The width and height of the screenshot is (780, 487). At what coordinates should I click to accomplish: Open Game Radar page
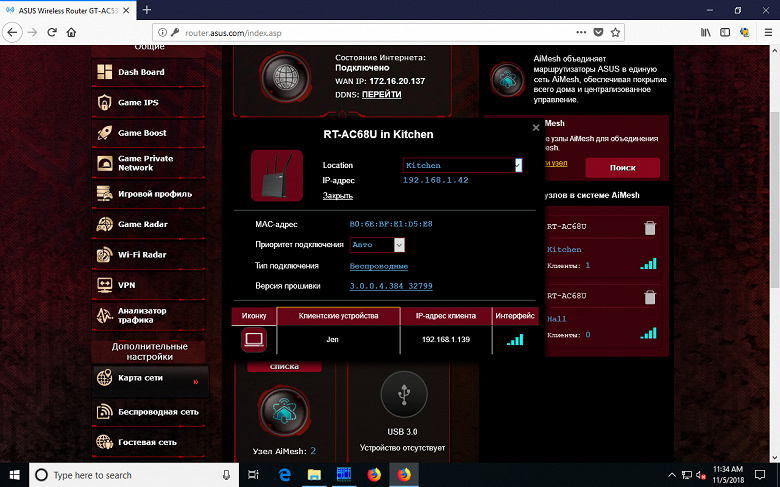(148, 224)
